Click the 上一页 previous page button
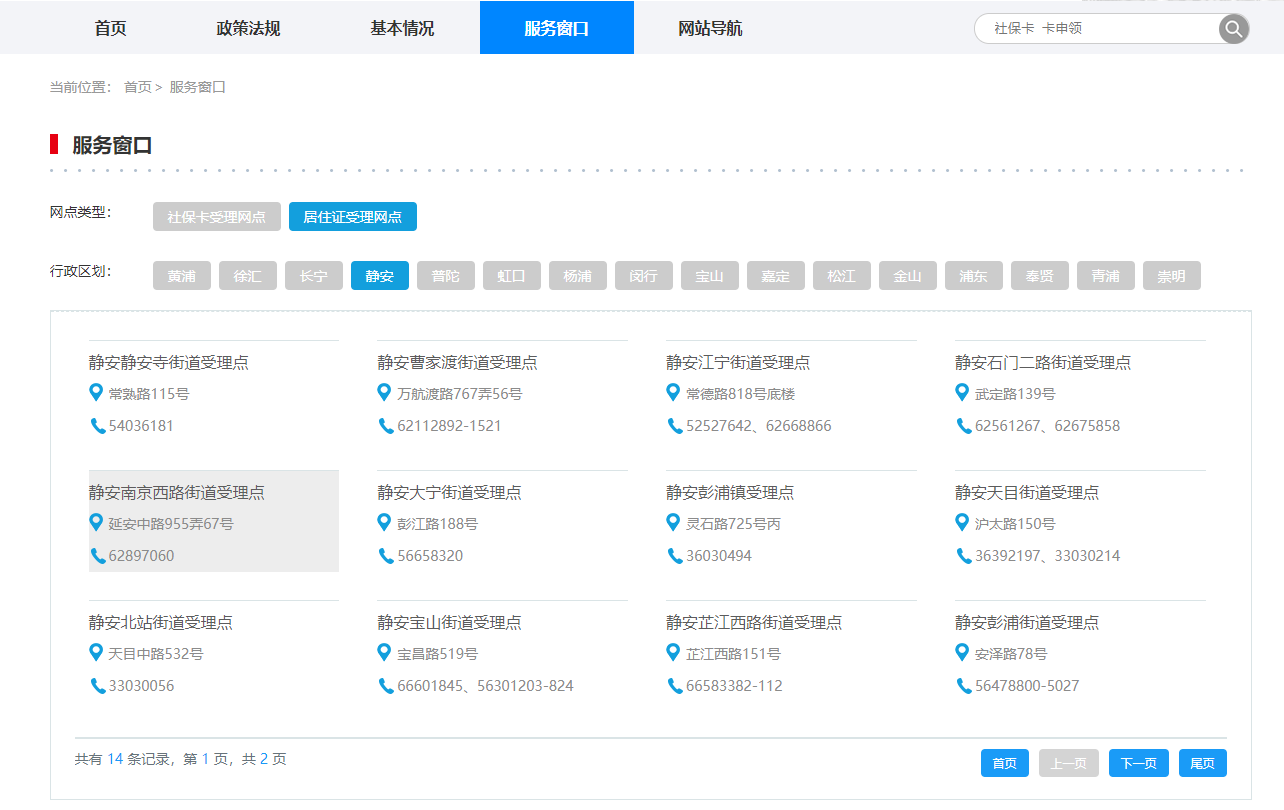 point(1069,763)
